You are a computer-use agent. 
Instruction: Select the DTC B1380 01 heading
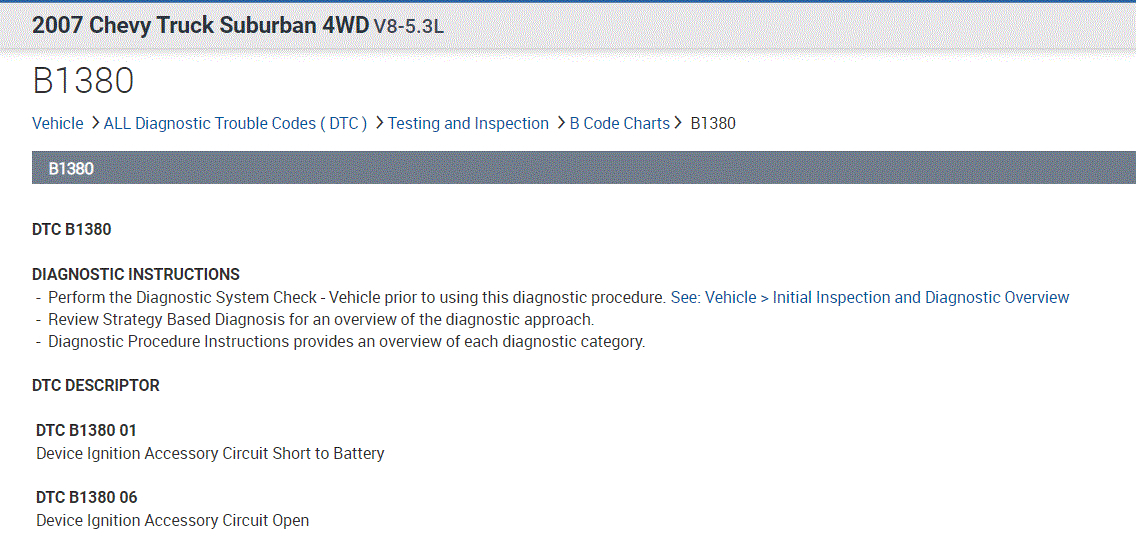pyautogui.click(x=86, y=431)
